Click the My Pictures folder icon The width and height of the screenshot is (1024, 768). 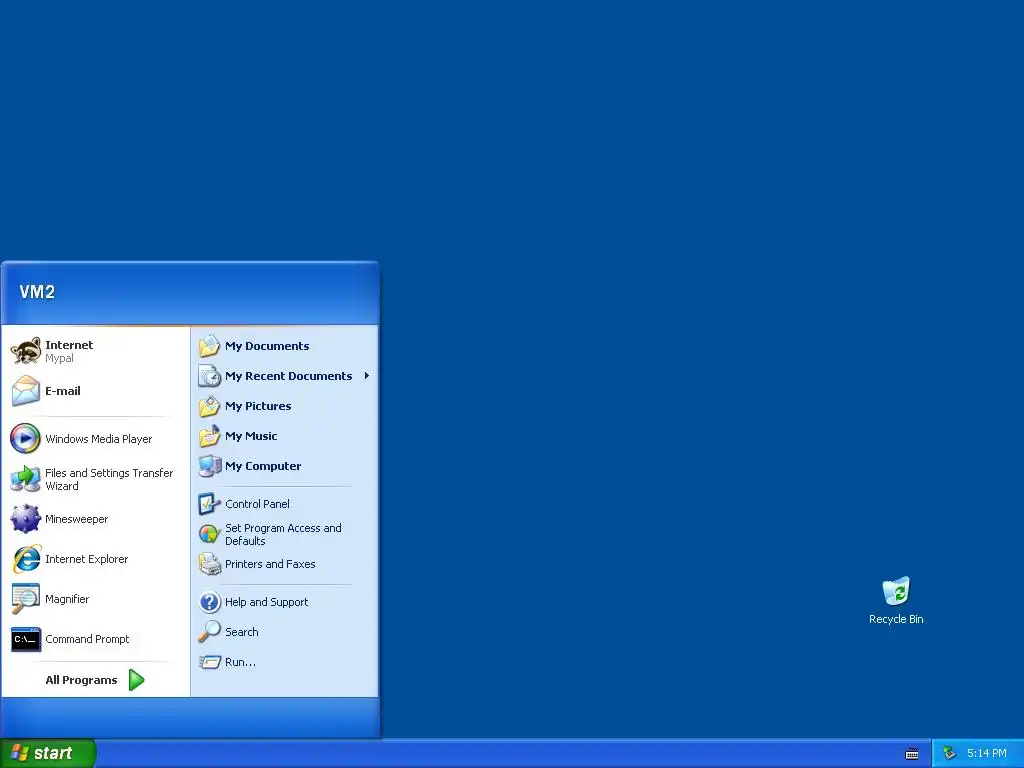coord(210,406)
